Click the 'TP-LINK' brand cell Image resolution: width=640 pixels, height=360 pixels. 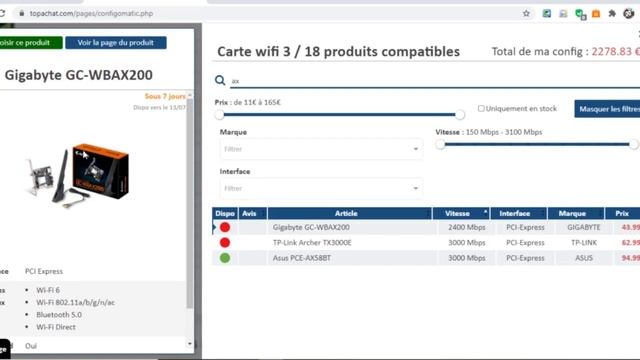(584, 242)
